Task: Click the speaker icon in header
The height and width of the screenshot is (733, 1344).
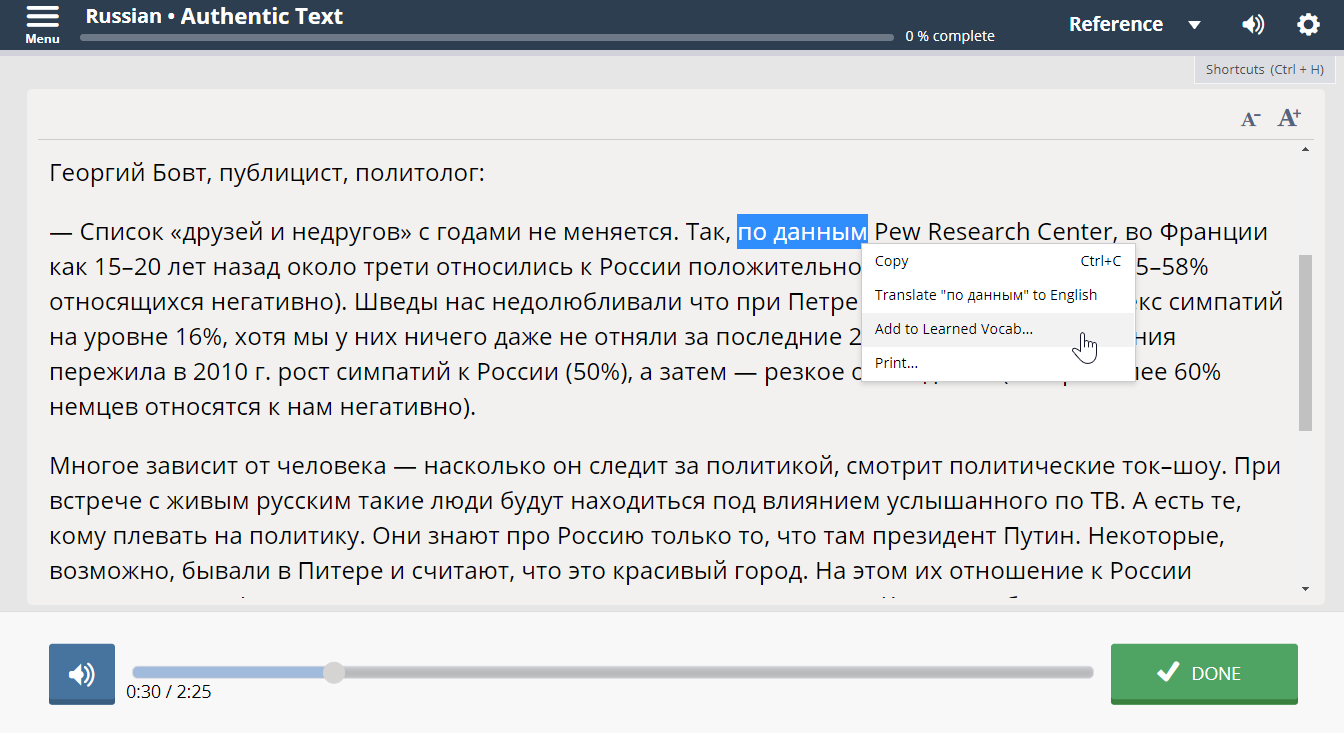Action: (1252, 25)
